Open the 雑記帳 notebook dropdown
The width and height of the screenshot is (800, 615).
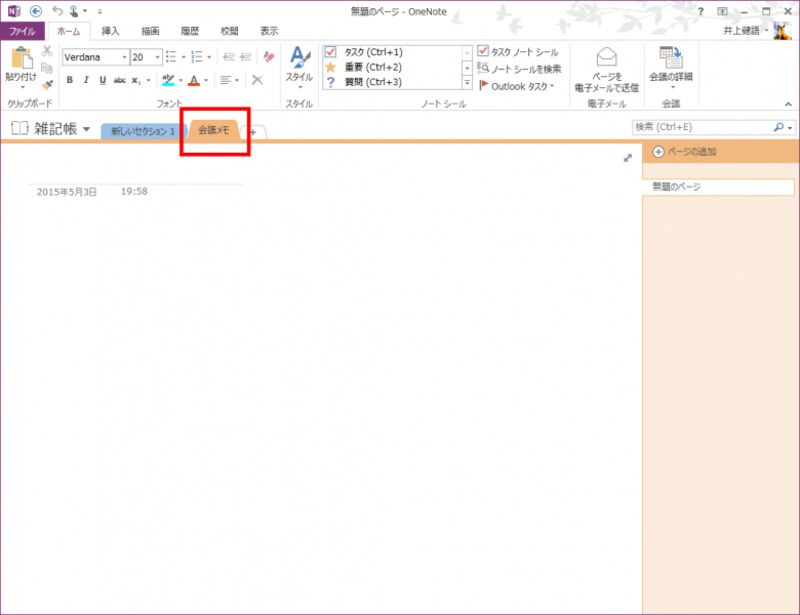tap(87, 129)
